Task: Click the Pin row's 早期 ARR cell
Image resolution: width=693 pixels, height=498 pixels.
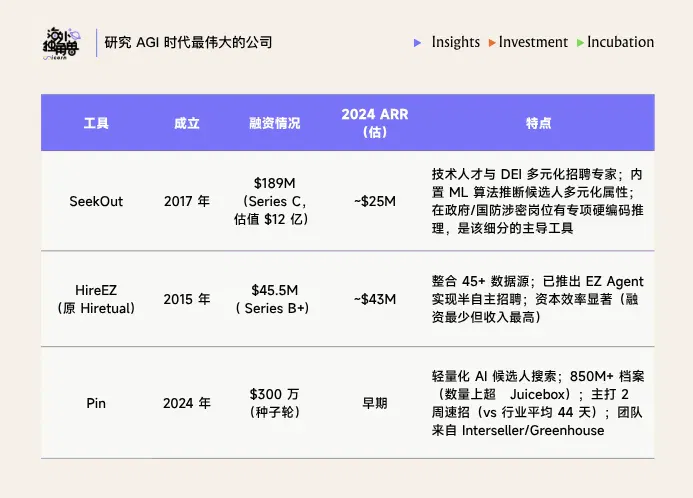Action: coord(375,403)
